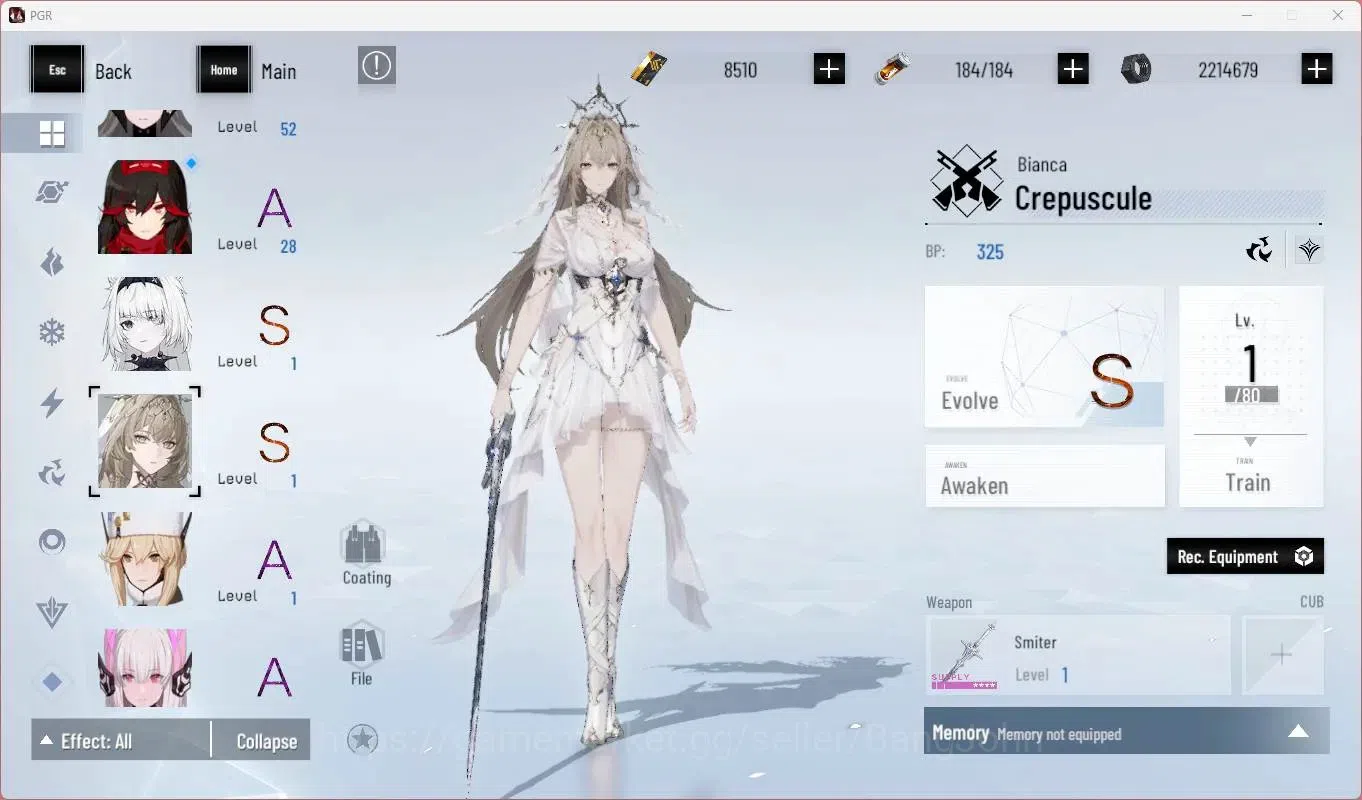Select the downward arrowhead filter icon
1362x800 pixels.
pos(52,612)
